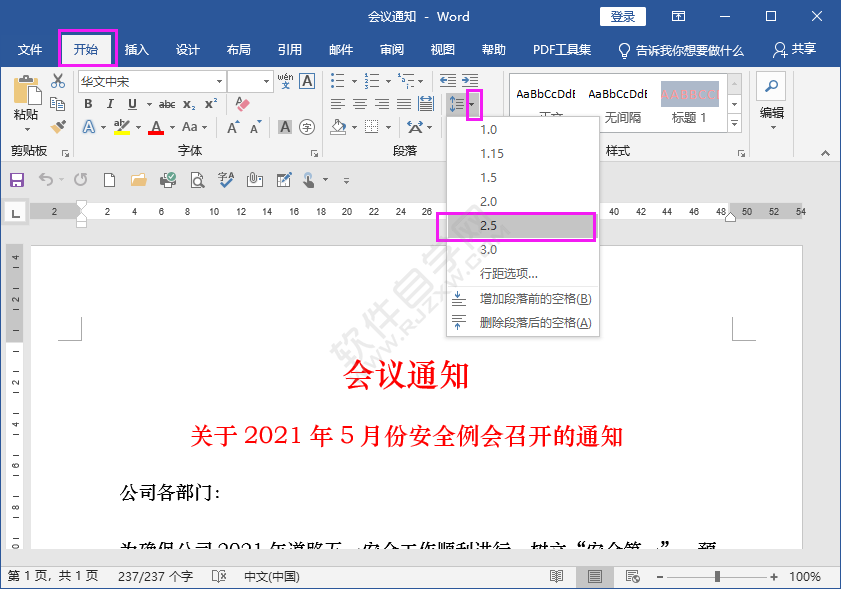Screen dimensions: 841x589
Task: Click the 登录 sign-in button
Action: [623, 17]
